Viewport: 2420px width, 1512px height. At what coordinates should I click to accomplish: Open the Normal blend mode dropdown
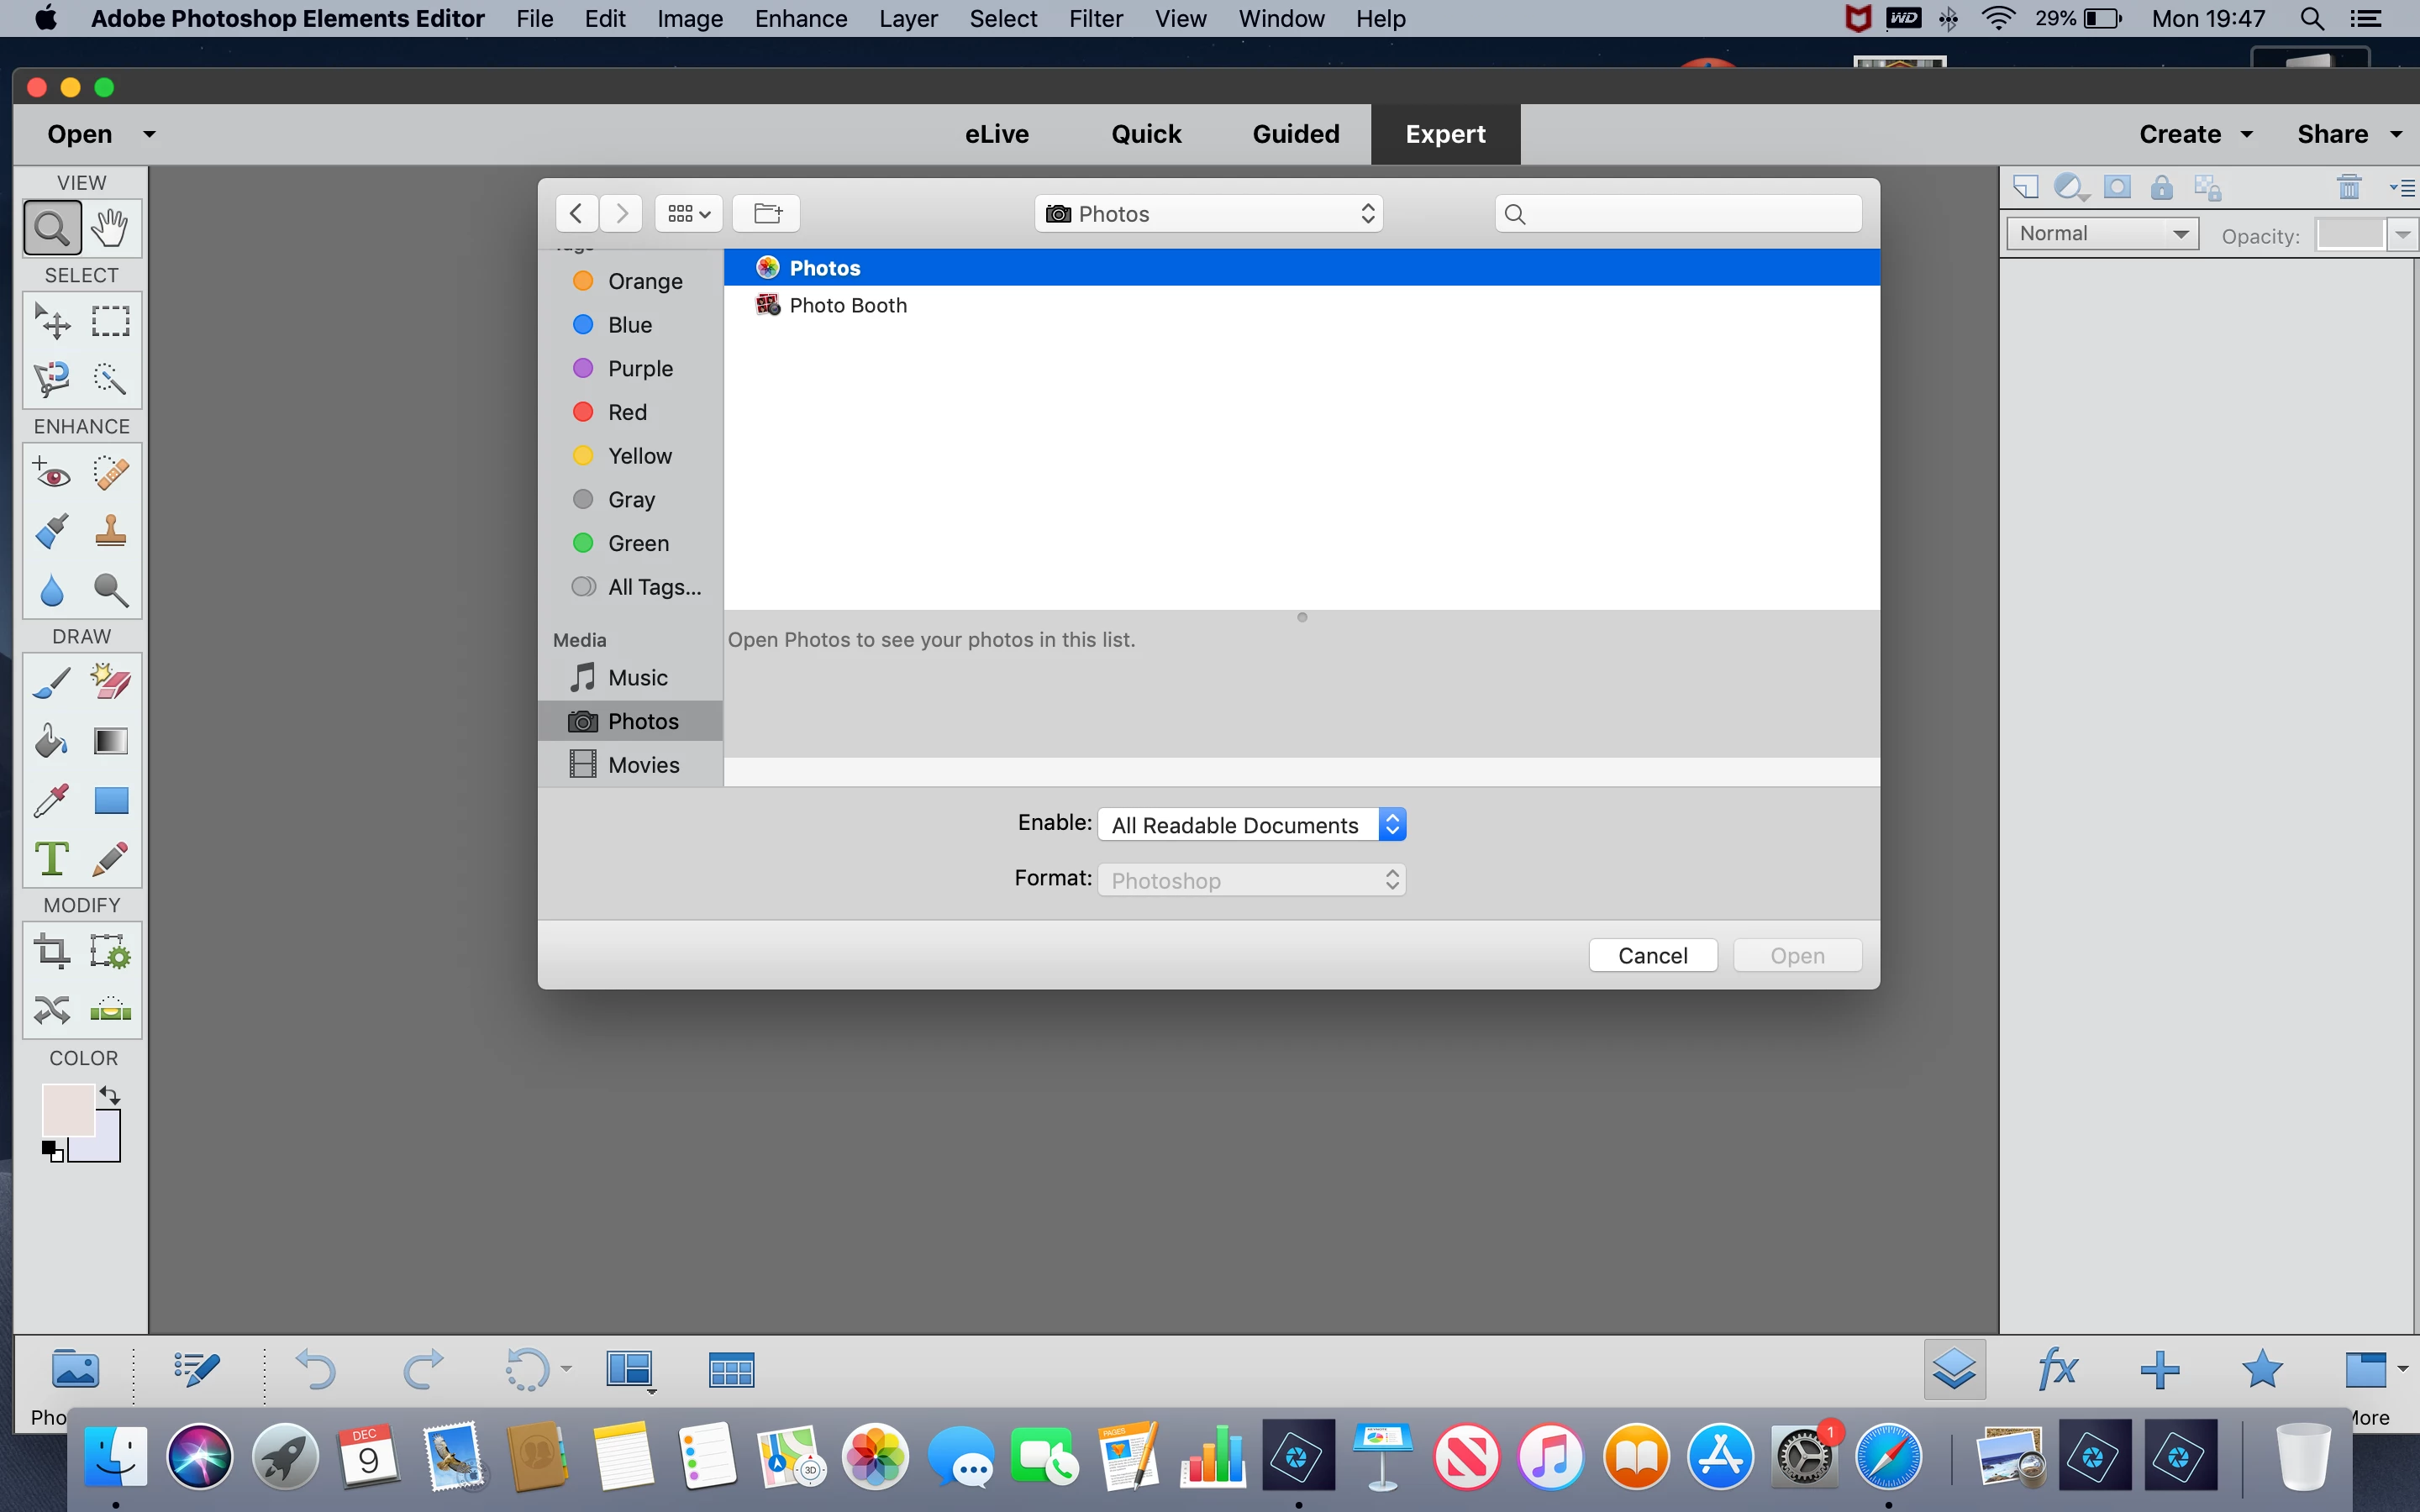2102,234
